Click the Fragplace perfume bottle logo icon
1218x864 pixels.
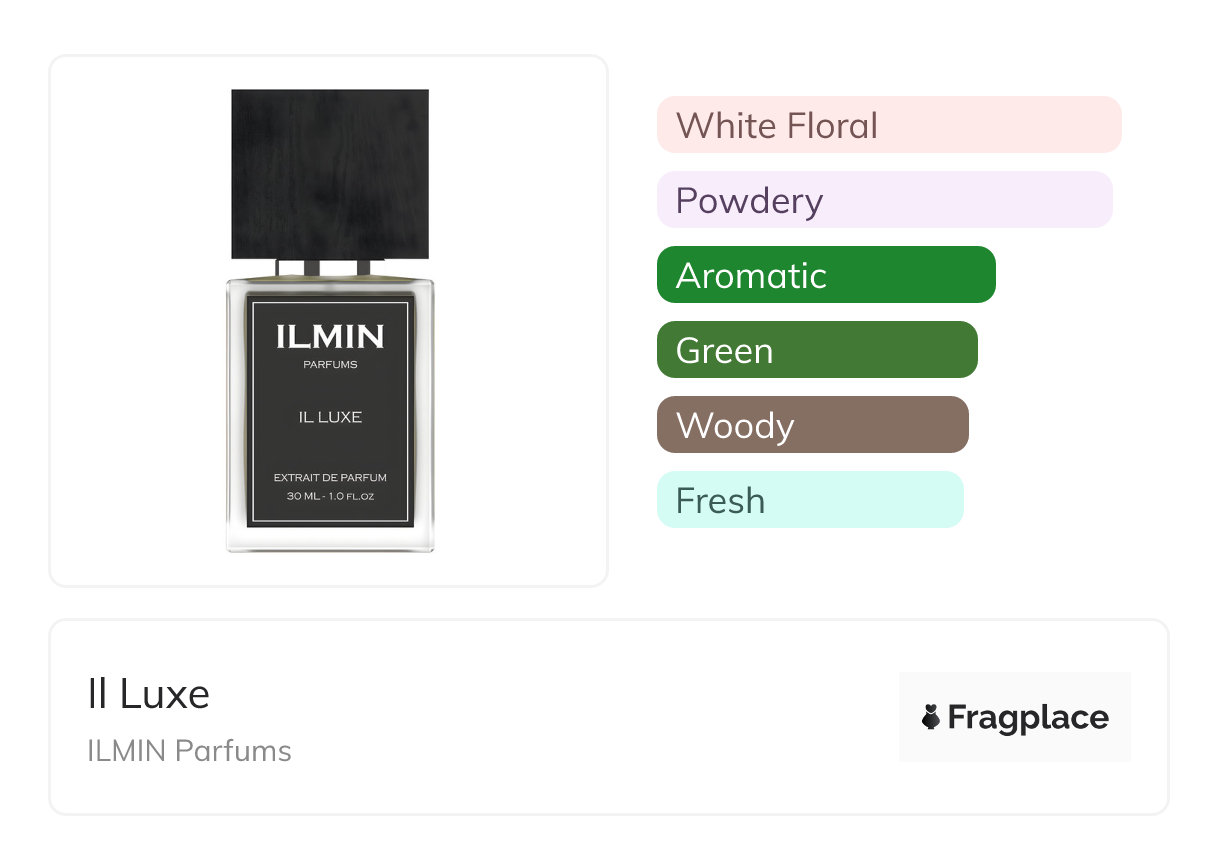[x=931, y=718]
